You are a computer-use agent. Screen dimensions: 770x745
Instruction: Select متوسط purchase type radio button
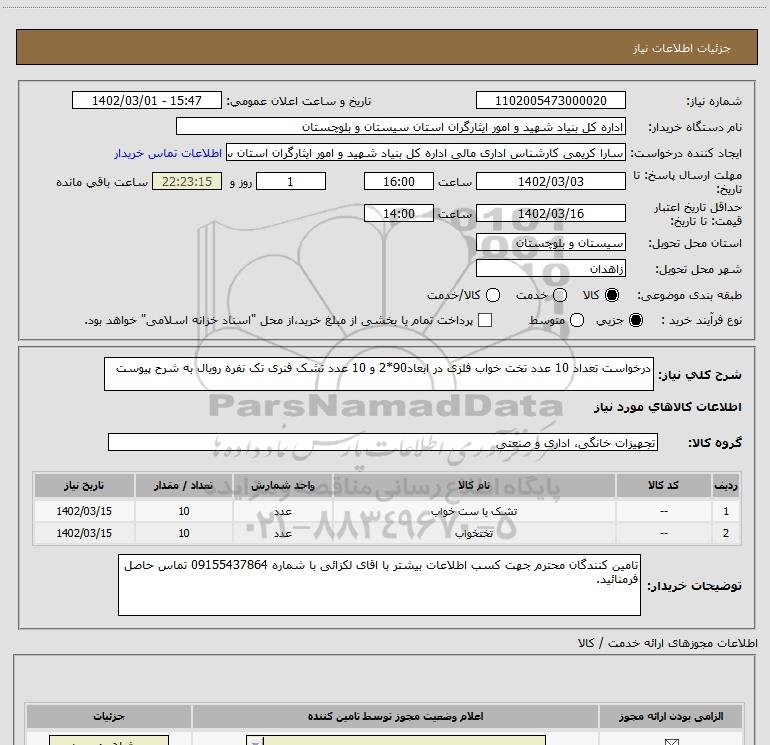point(577,320)
